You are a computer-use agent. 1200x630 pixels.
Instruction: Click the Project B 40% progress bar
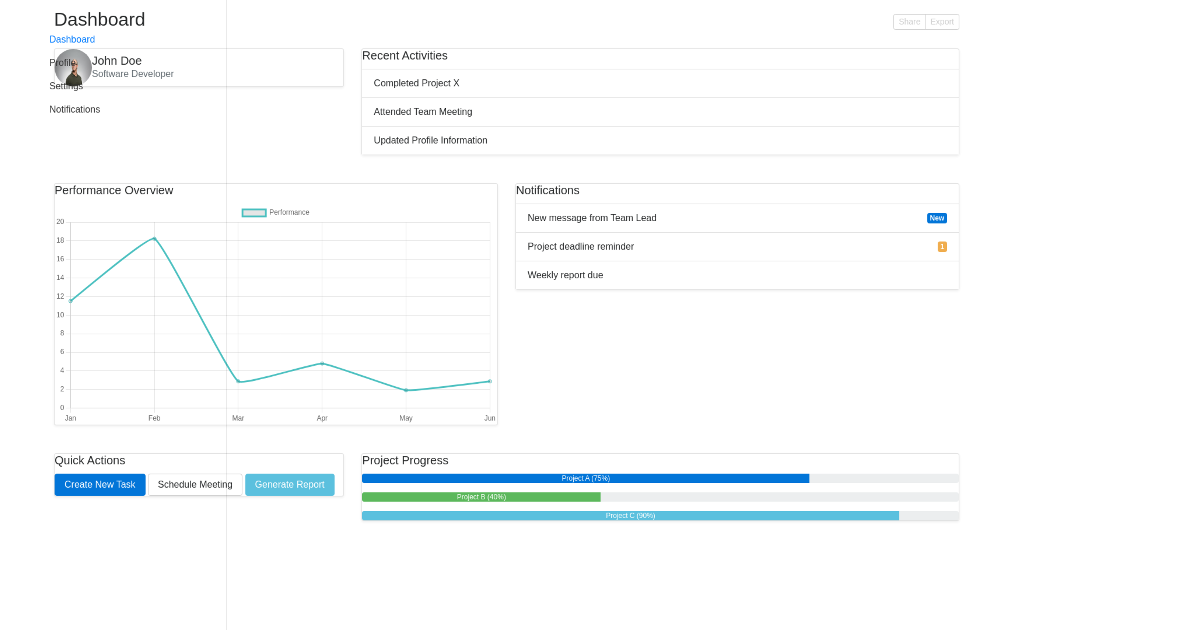pos(480,497)
